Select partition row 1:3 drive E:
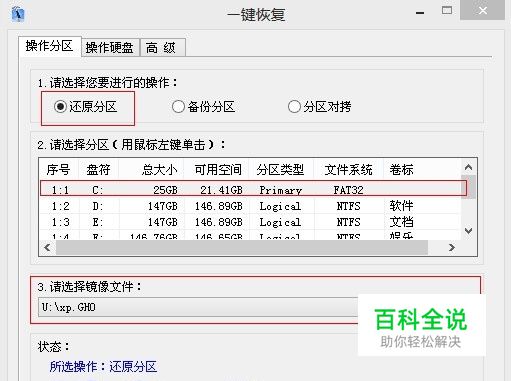 pyautogui.click(x=250, y=222)
